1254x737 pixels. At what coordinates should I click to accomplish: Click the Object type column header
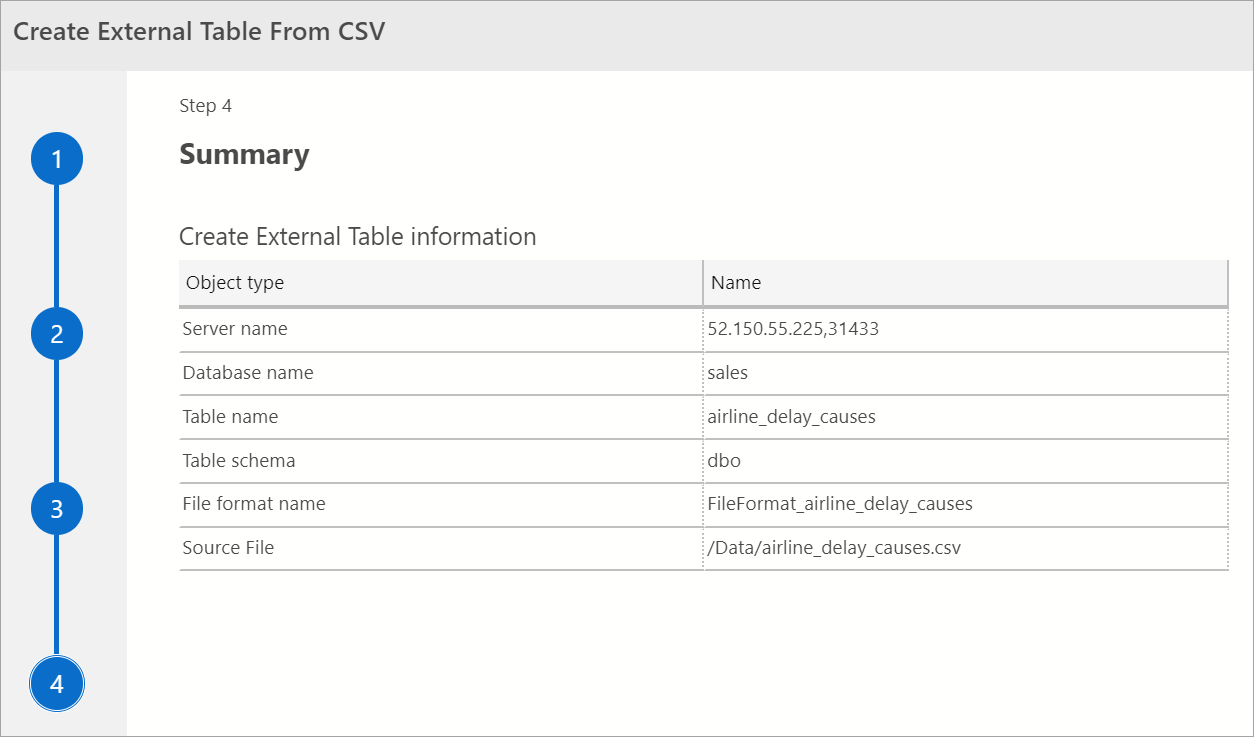point(235,283)
